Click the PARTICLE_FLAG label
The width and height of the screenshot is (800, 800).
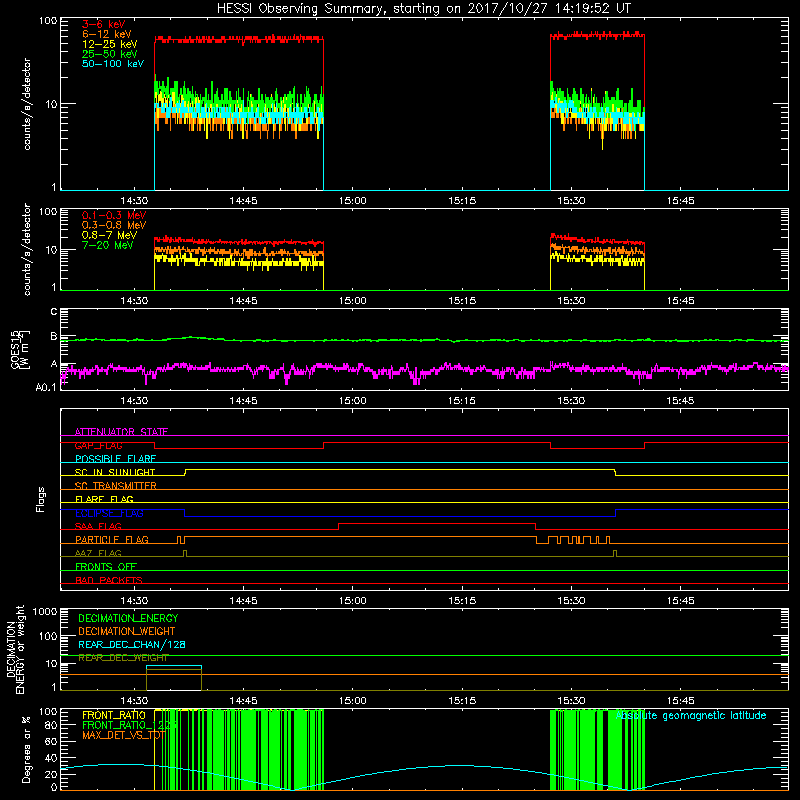tap(112, 540)
